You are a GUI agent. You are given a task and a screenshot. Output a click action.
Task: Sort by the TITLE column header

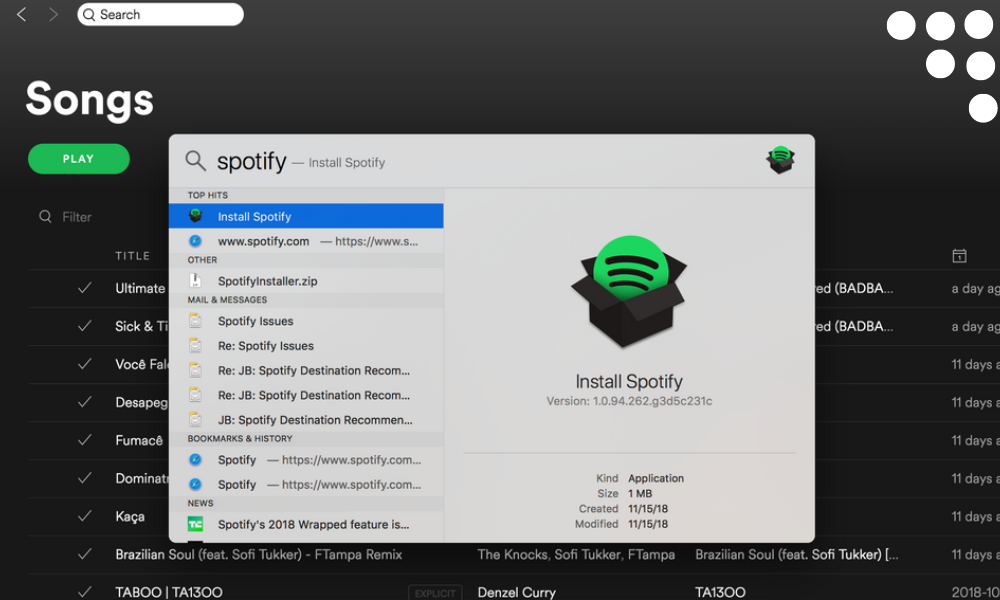[133, 256]
